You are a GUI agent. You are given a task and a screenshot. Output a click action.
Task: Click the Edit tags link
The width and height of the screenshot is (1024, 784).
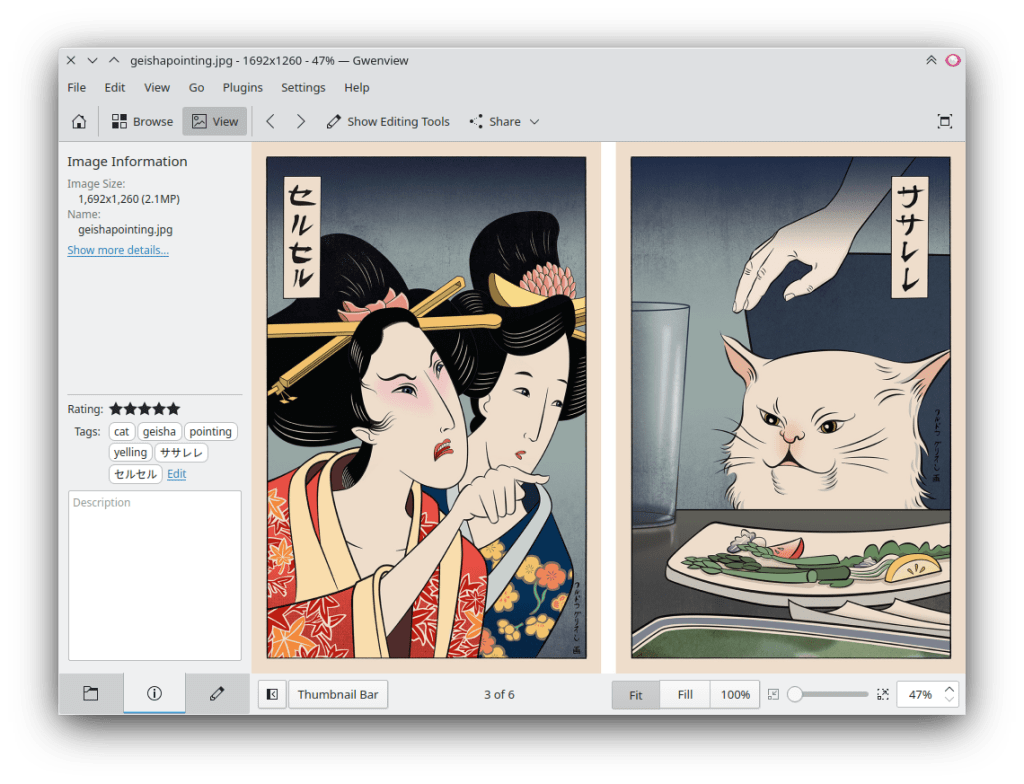click(176, 474)
